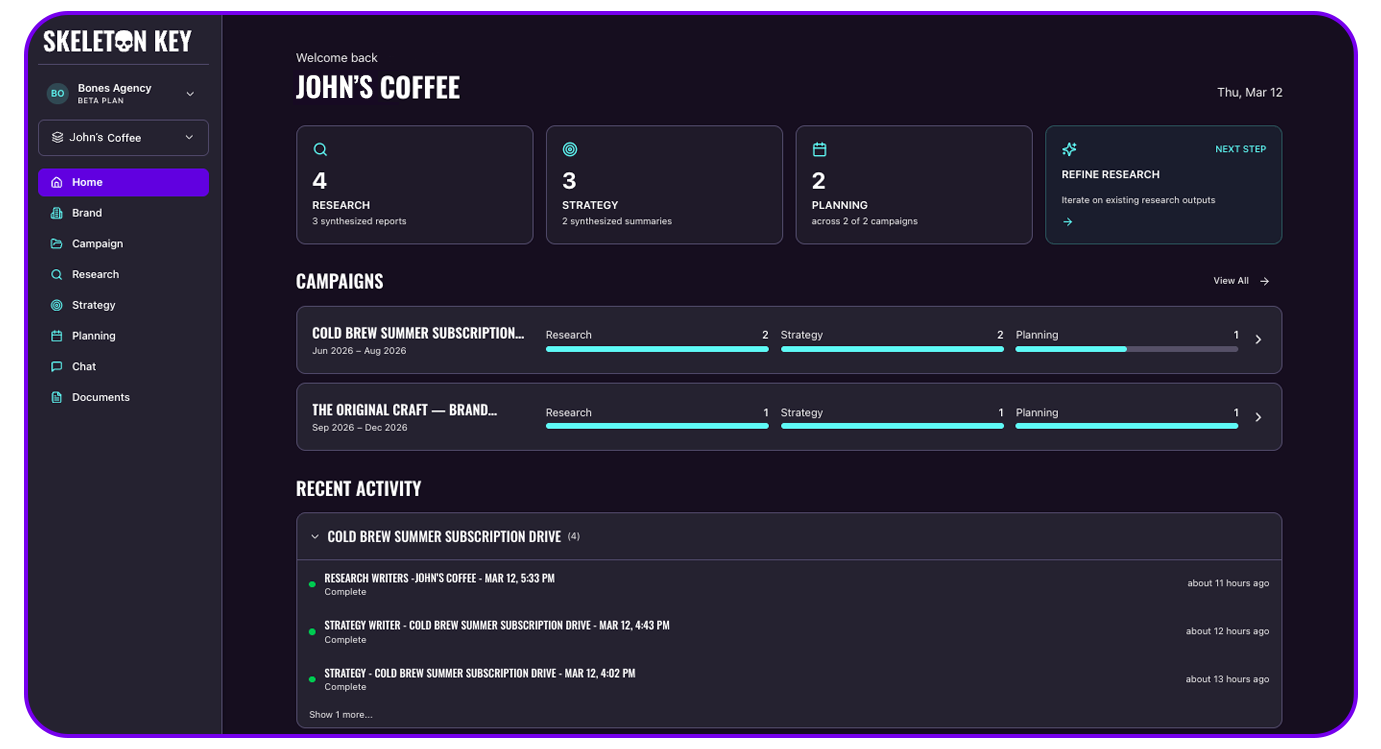
Task: Open the Bones Agency account dropdown
Action: [190, 94]
